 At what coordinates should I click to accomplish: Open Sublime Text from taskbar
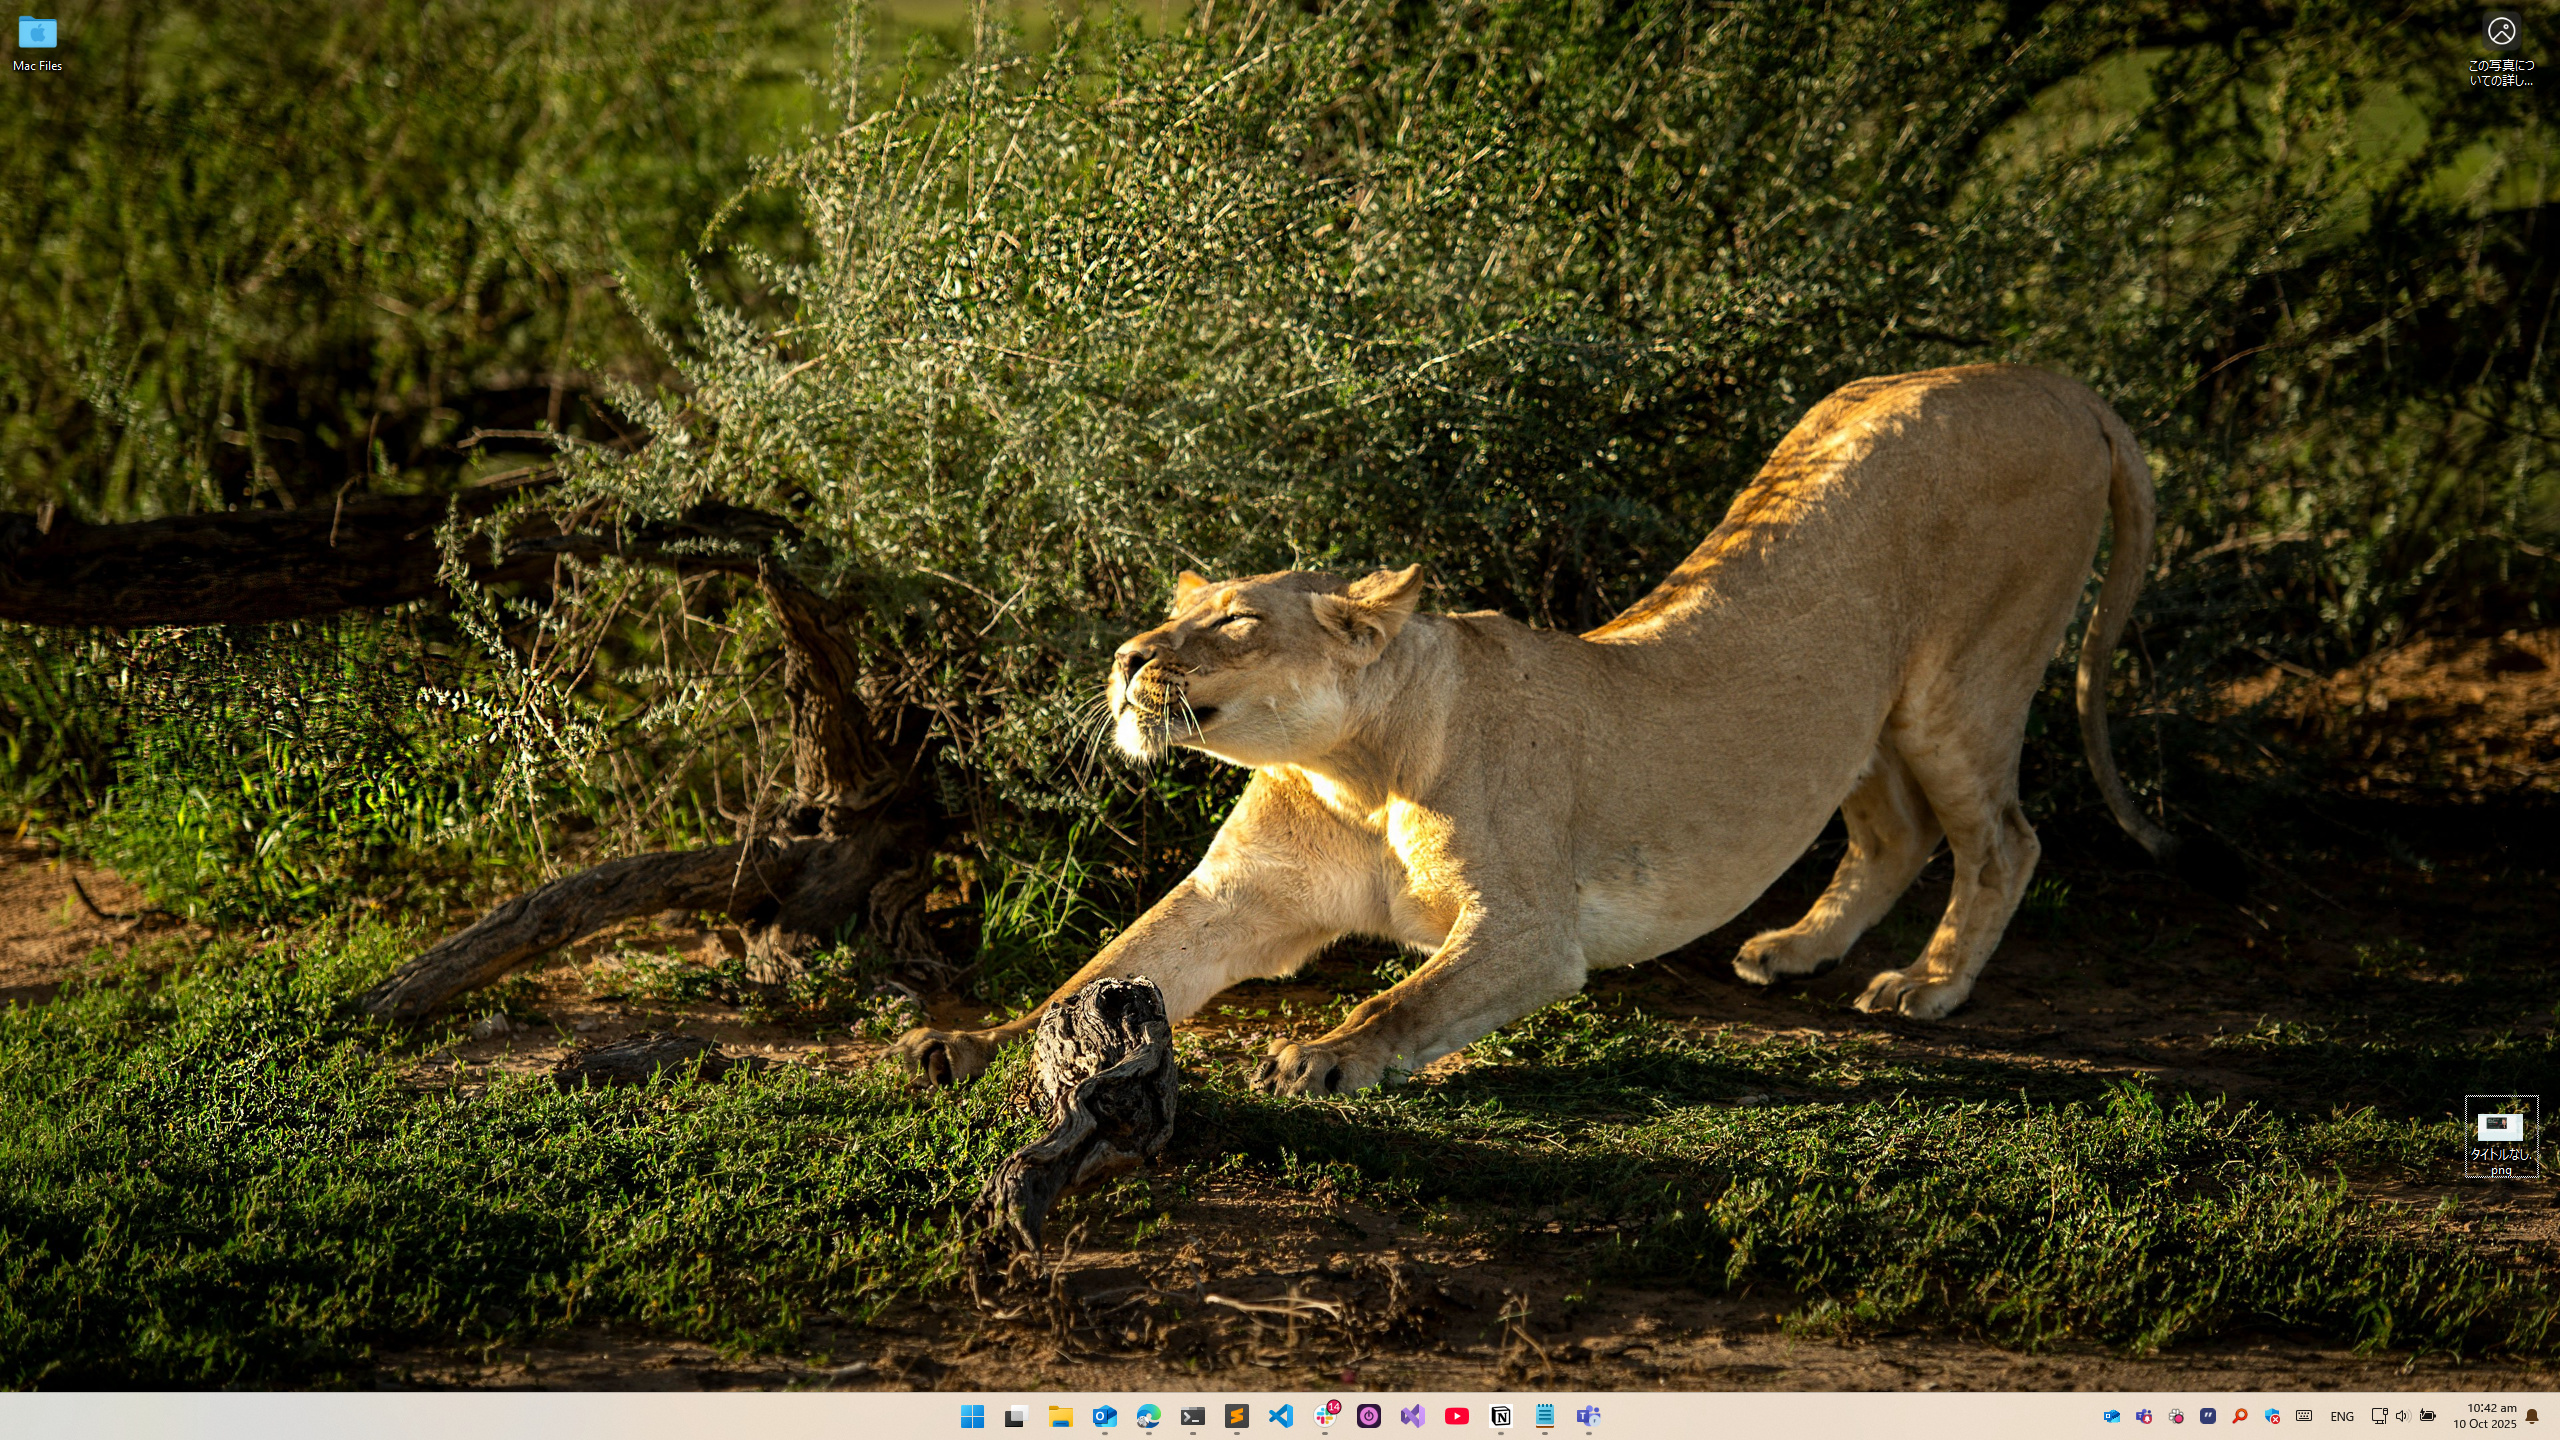coord(1236,1416)
